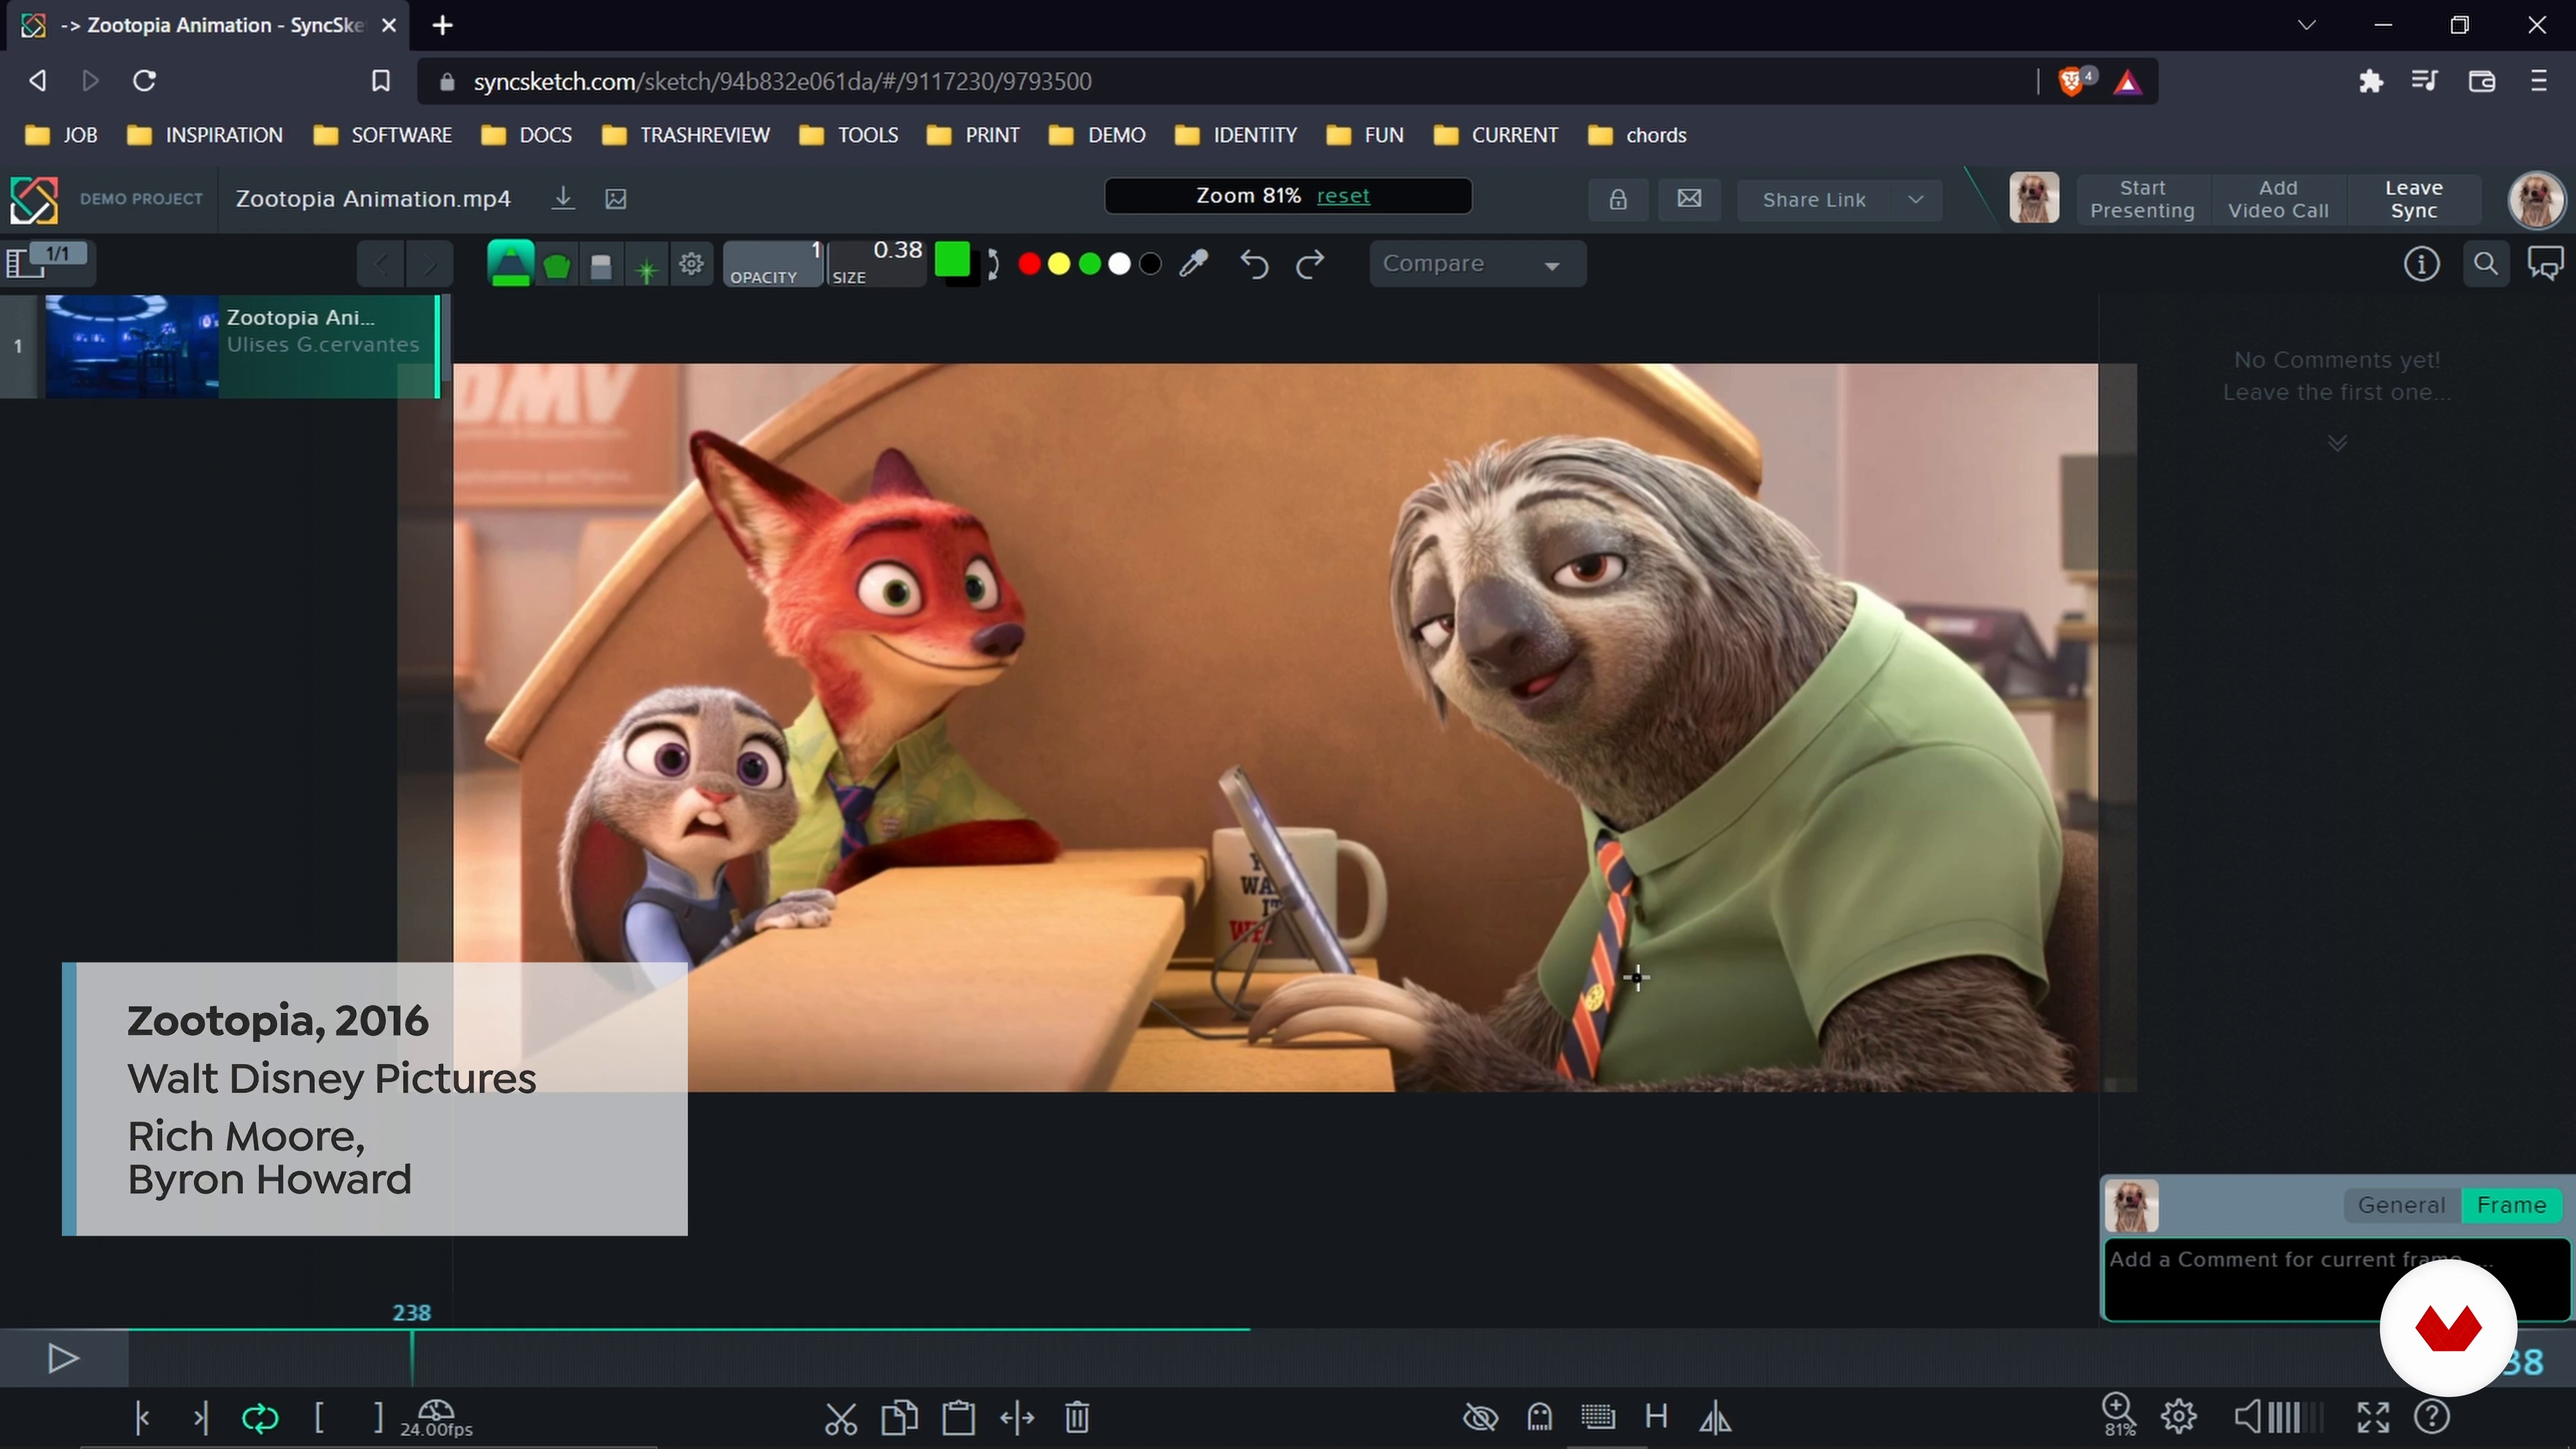Select the eraser tool
The height and width of the screenshot is (1449, 2576).
point(601,265)
